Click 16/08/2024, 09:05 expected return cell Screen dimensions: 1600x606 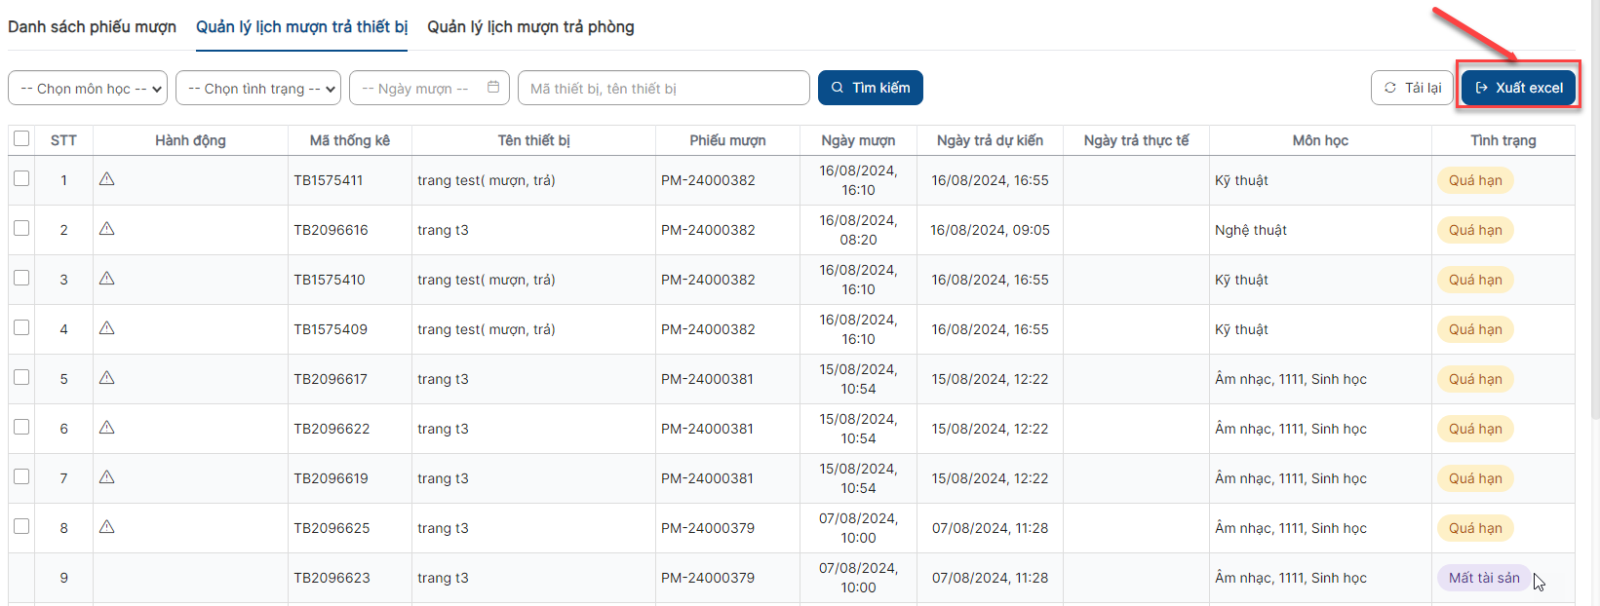pos(990,230)
